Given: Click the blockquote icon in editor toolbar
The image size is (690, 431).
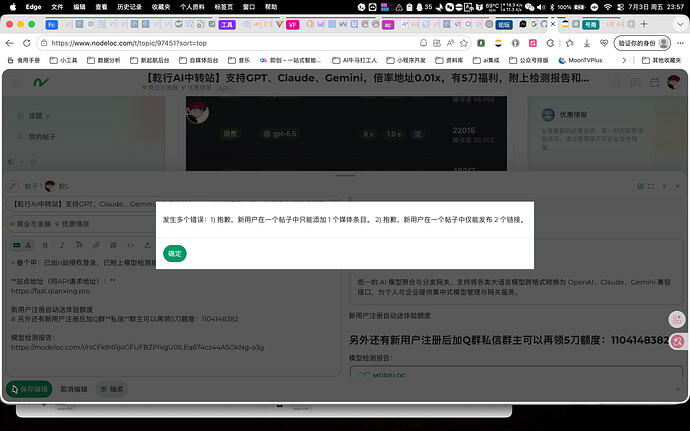Looking at the screenshot, I should [113, 245].
